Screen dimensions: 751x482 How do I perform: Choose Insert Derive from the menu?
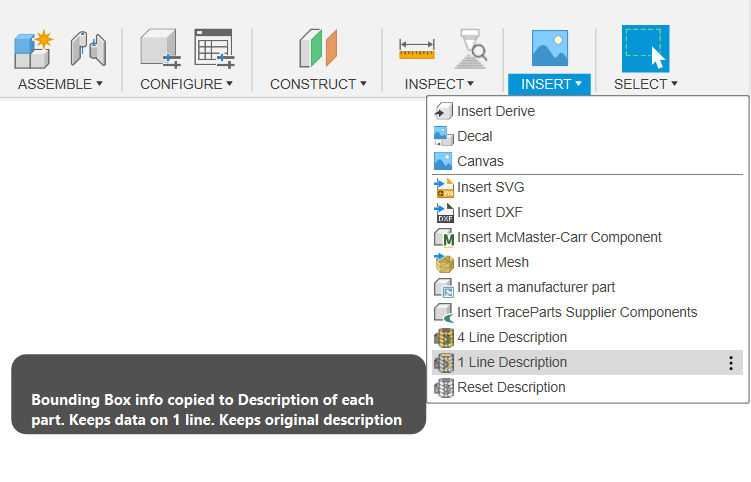[496, 111]
